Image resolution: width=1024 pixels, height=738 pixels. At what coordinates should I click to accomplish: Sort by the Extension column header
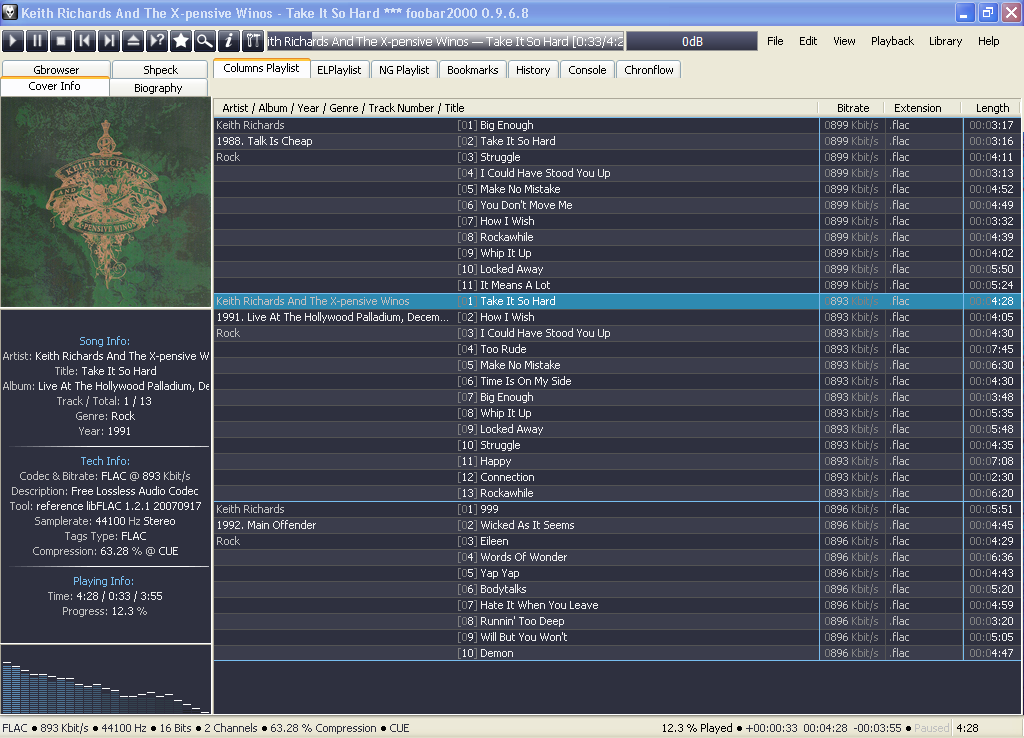pyautogui.click(x=923, y=108)
